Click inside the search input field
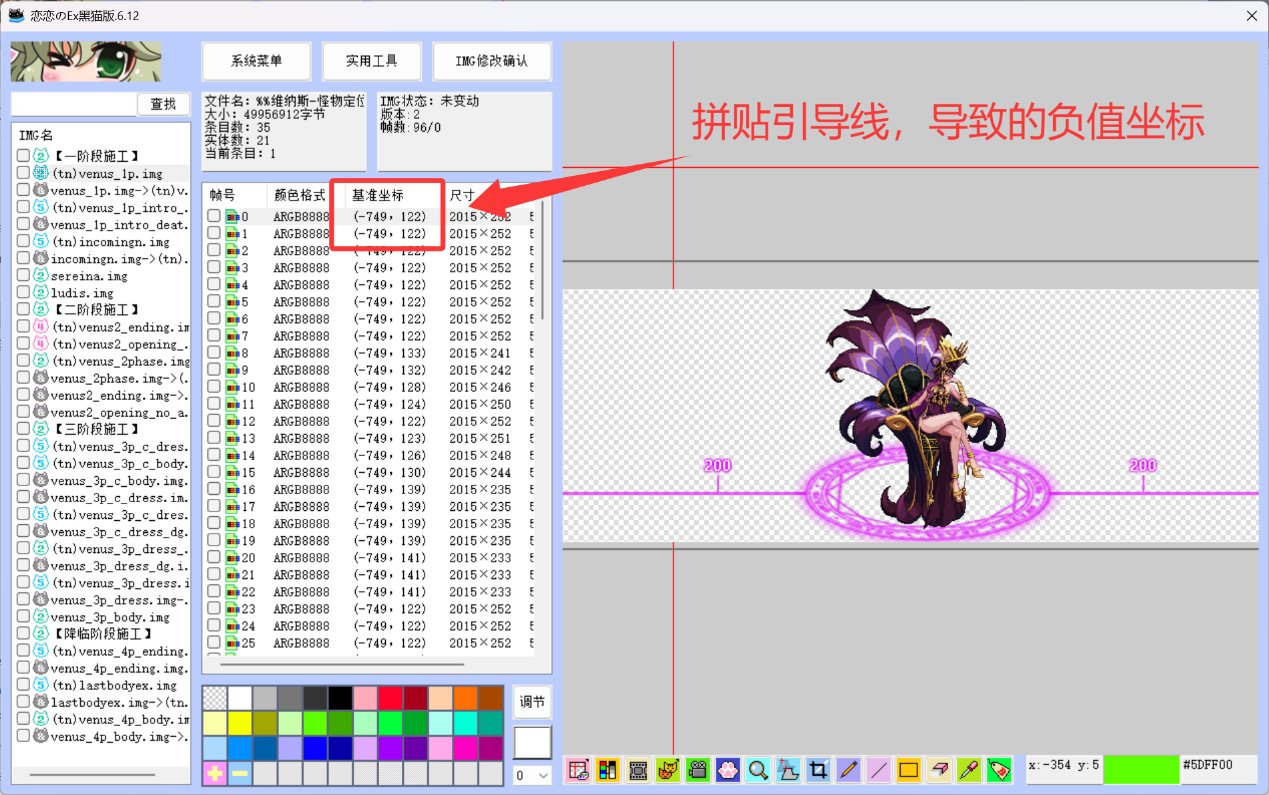 [x=75, y=103]
